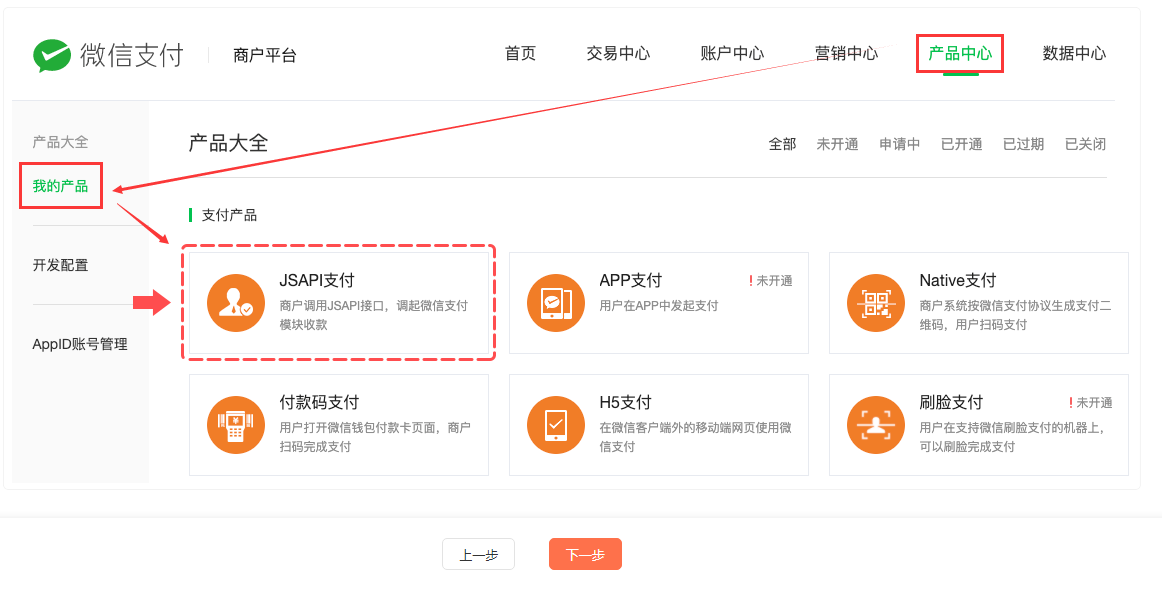Open the 刷脸支付 face scan icon
Viewport: 1162px width, 590px height.
876,425
